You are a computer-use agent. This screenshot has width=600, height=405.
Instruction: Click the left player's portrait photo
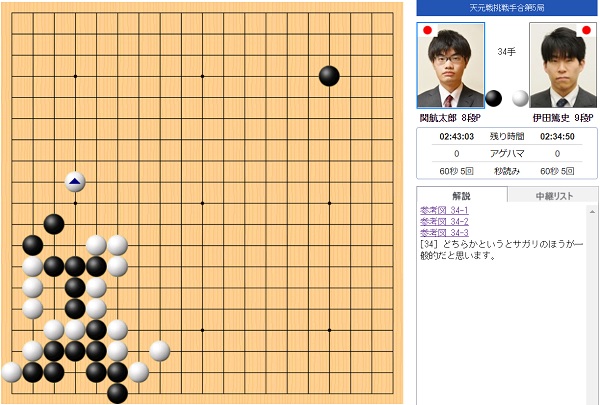[451, 65]
